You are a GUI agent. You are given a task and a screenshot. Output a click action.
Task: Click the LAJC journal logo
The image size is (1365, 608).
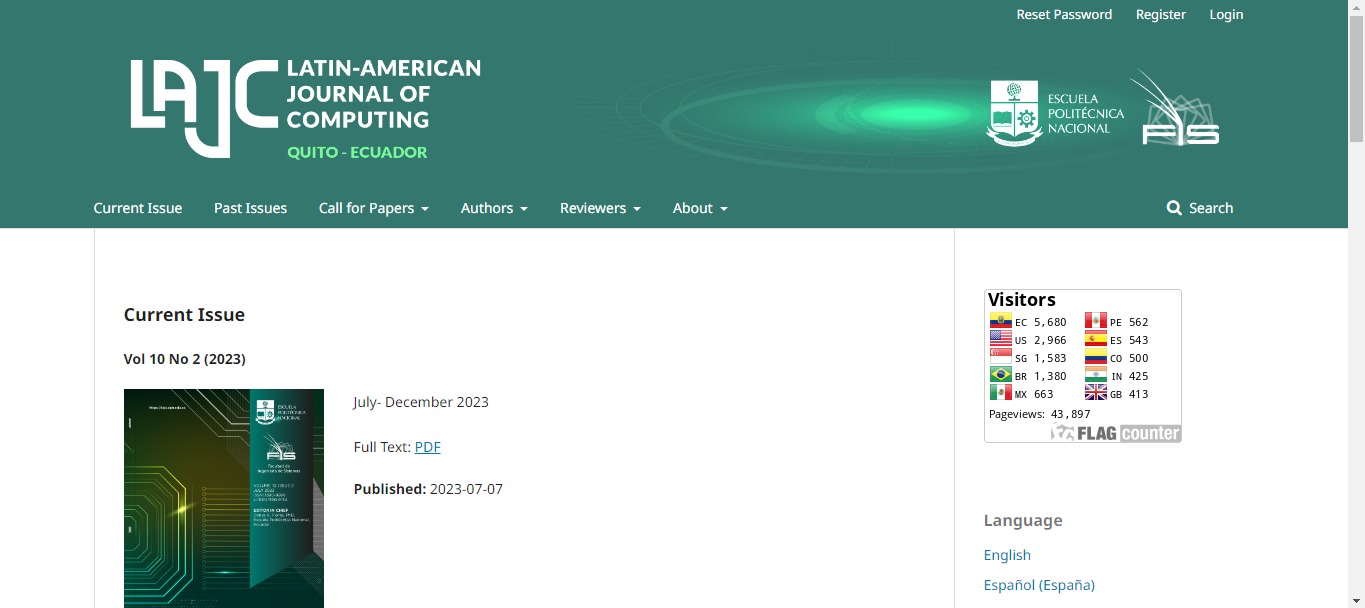[x=305, y=108]
